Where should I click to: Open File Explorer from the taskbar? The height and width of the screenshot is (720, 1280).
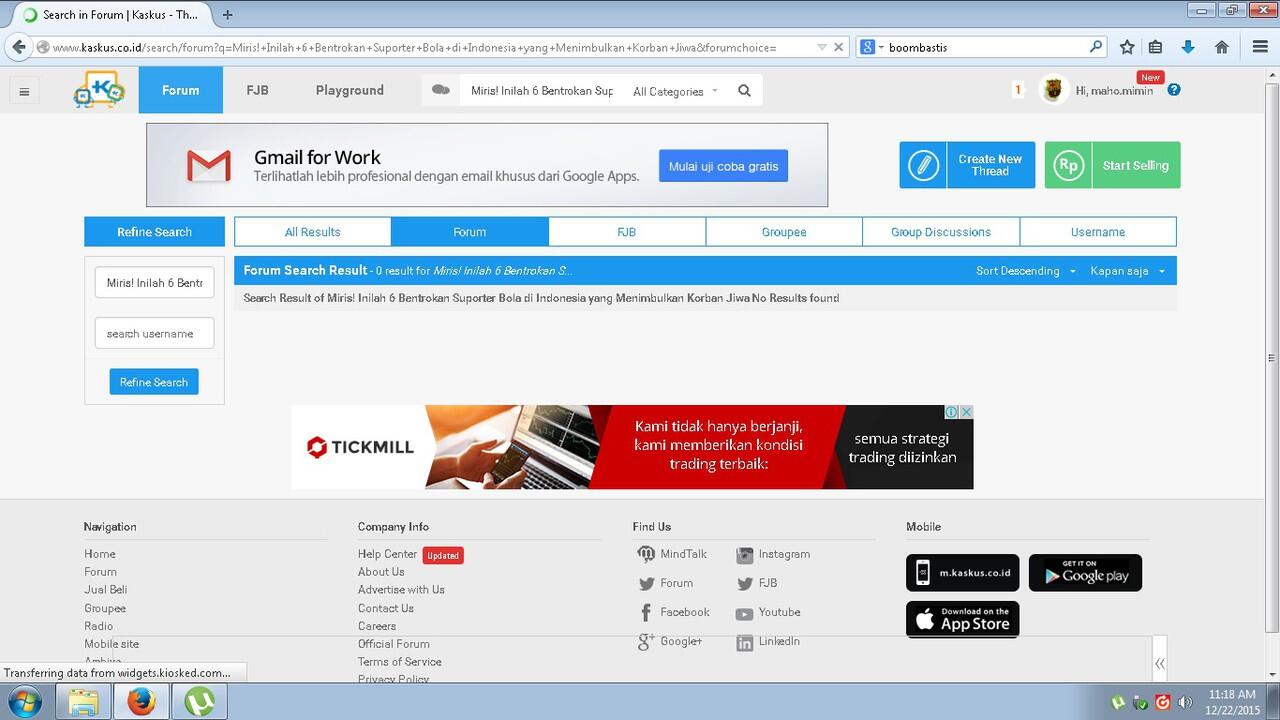pyautogui.click(x=83, y=701)
